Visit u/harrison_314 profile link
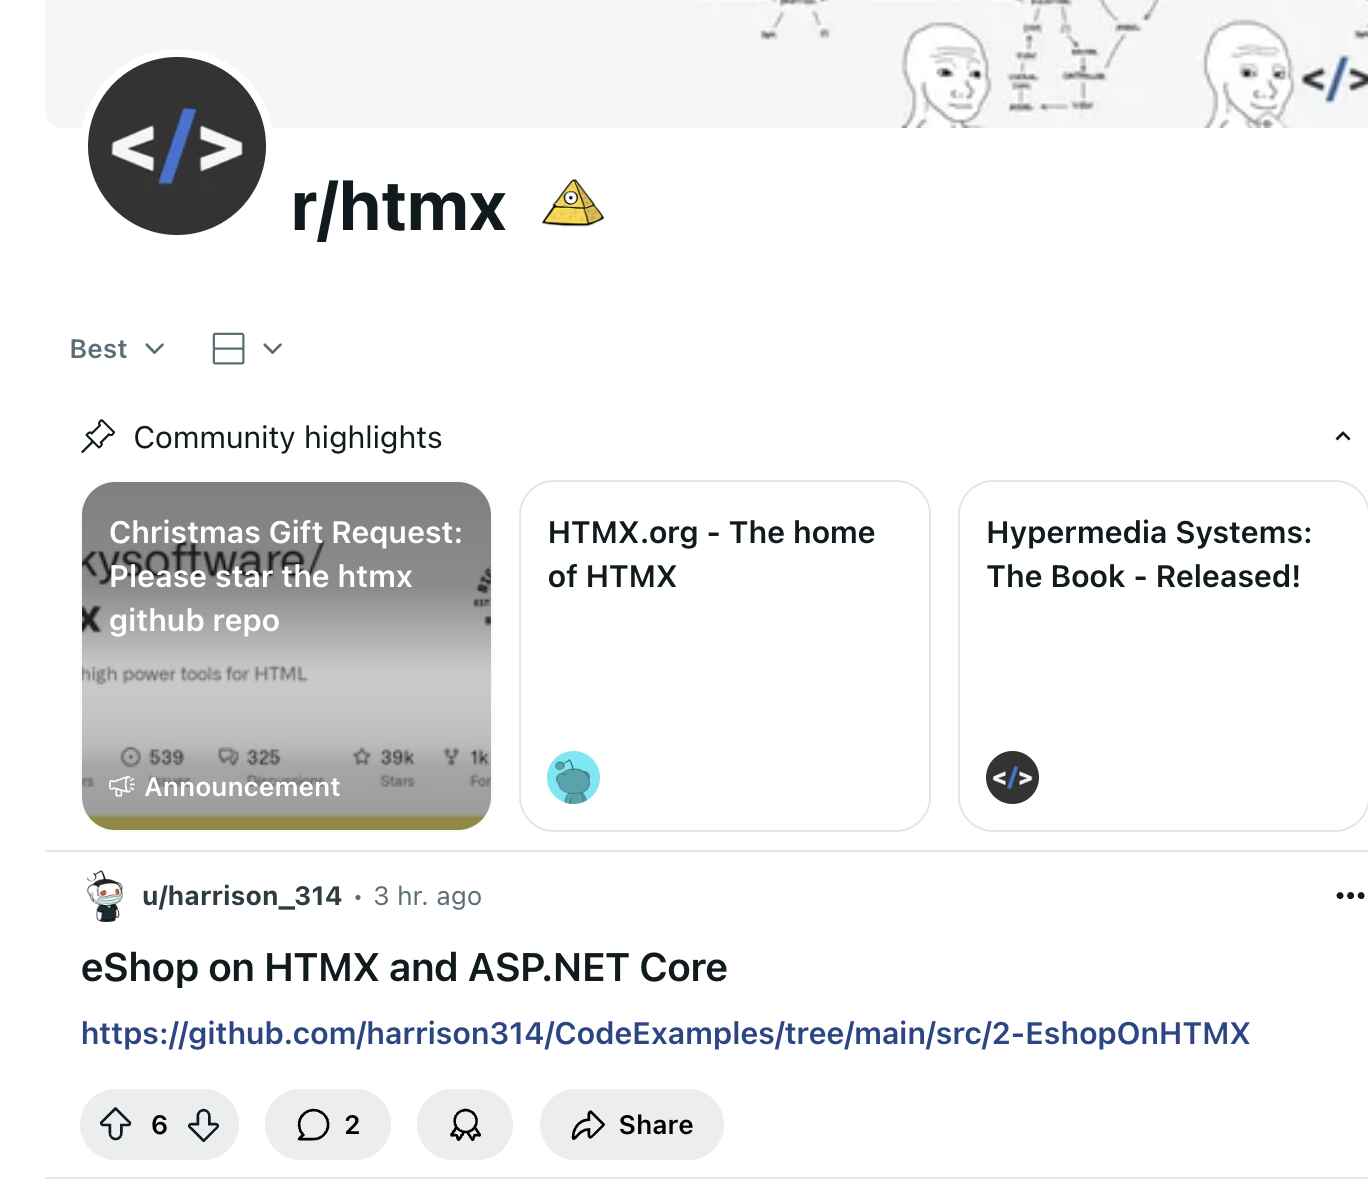The height and width of the screenshot is (1202, 1368). (242, 896)
